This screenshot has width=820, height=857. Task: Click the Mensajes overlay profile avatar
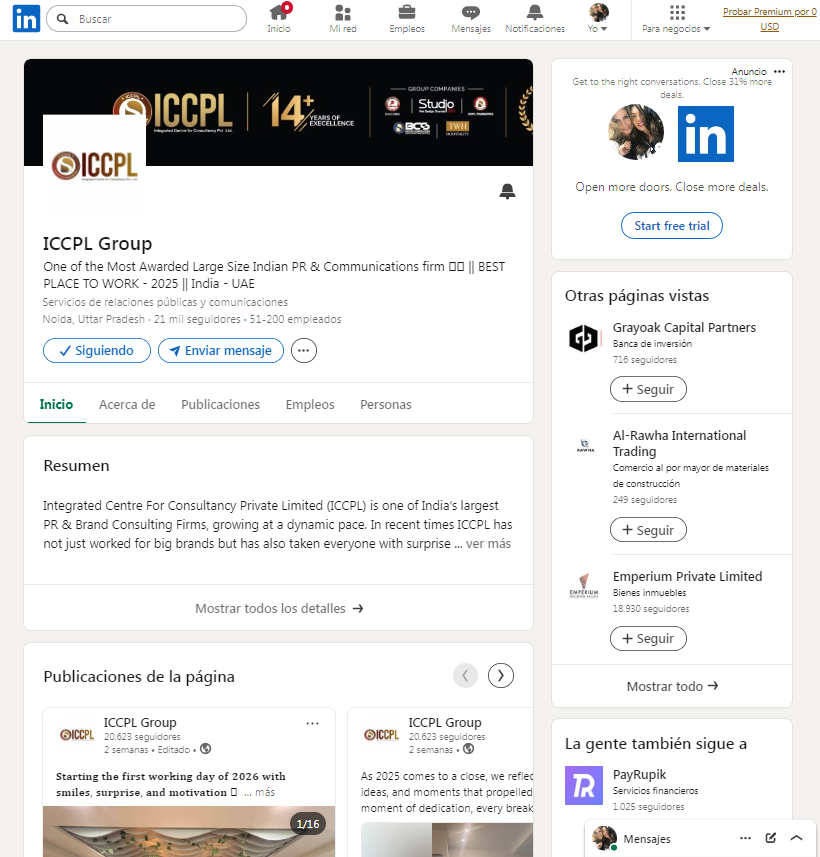coord(604,838)
